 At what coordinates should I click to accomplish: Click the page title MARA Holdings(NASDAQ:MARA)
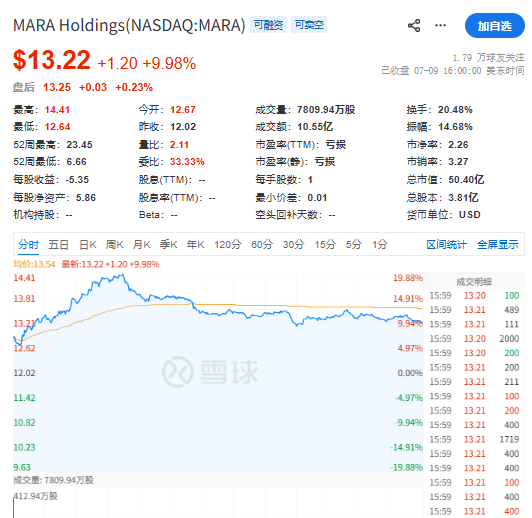pos(129,25)
